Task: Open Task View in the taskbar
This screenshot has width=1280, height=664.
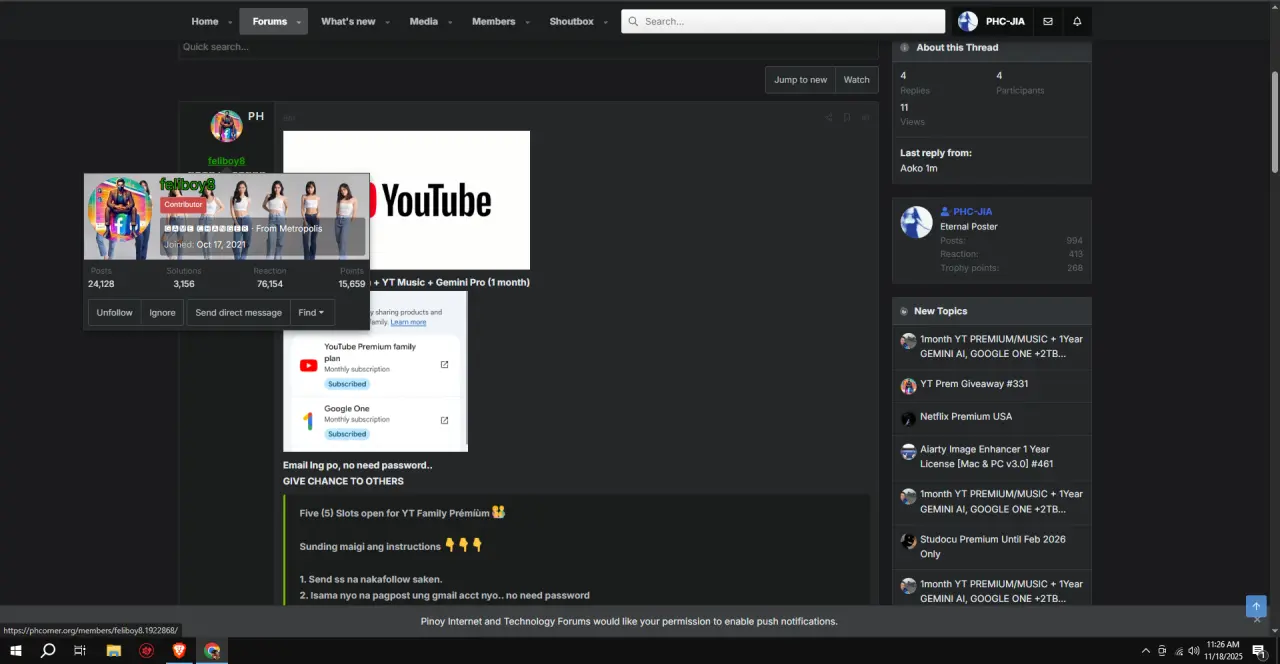Action: click(80, 650)
